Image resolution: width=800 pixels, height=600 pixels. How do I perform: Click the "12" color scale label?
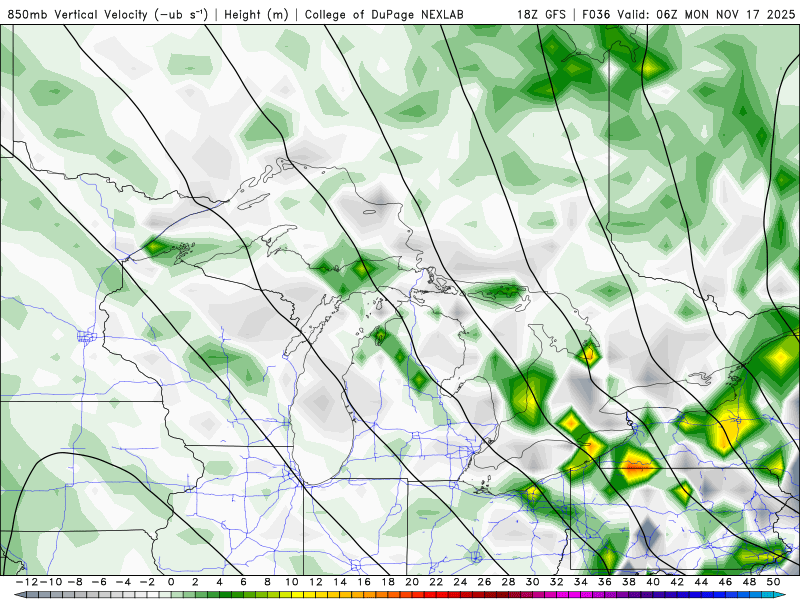click(x=316, y=582)
